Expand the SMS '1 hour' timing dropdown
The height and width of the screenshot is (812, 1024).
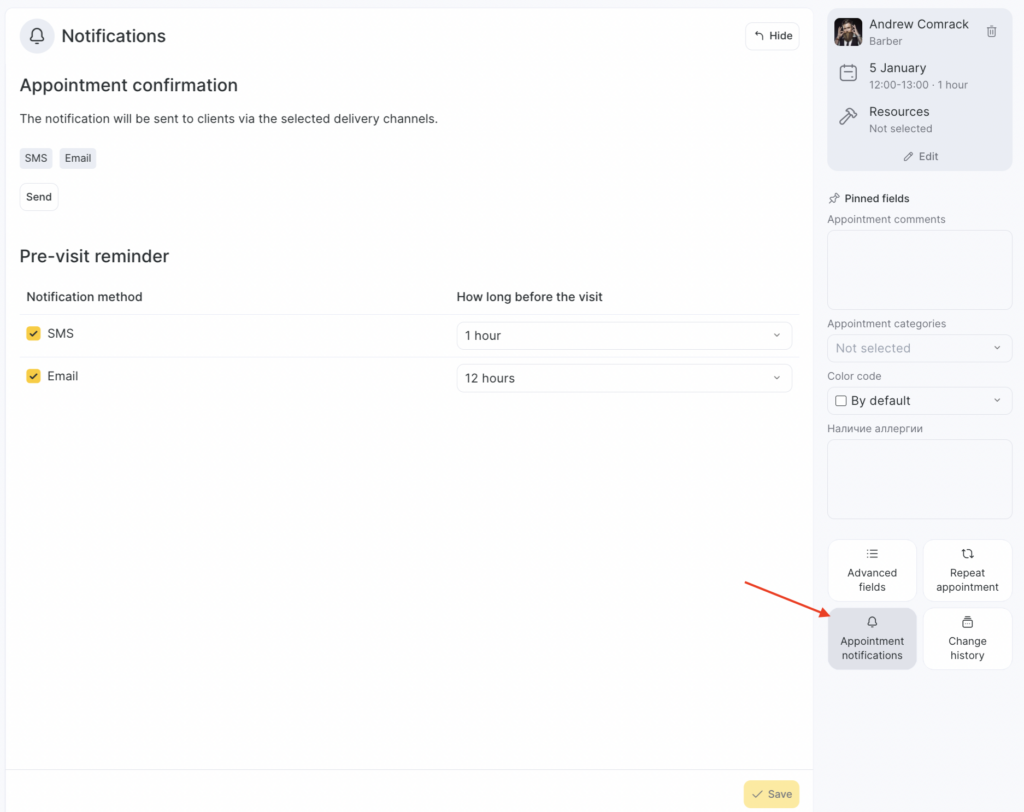623,336
